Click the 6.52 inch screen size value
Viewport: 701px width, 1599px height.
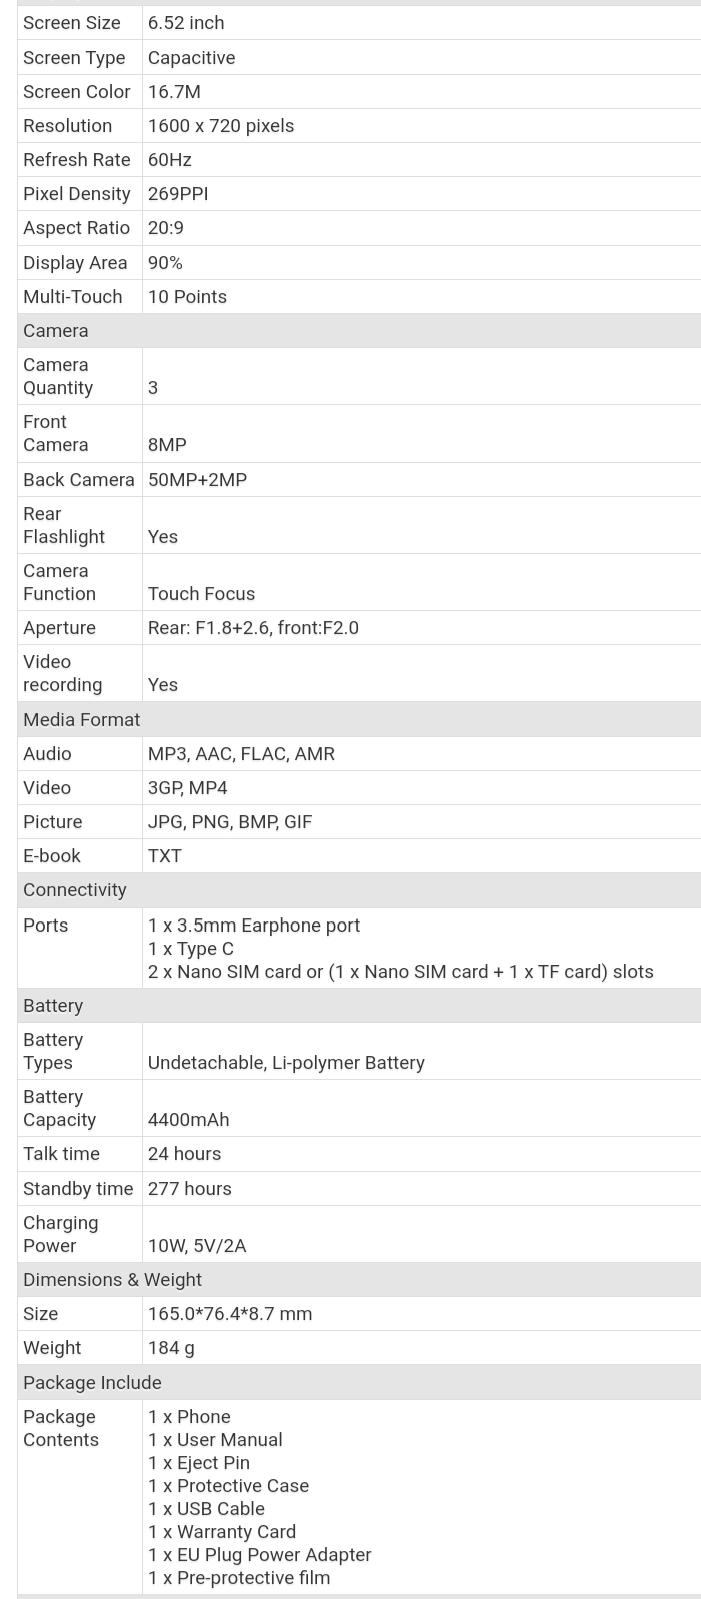pyautogui.click(x=186, y=23)
